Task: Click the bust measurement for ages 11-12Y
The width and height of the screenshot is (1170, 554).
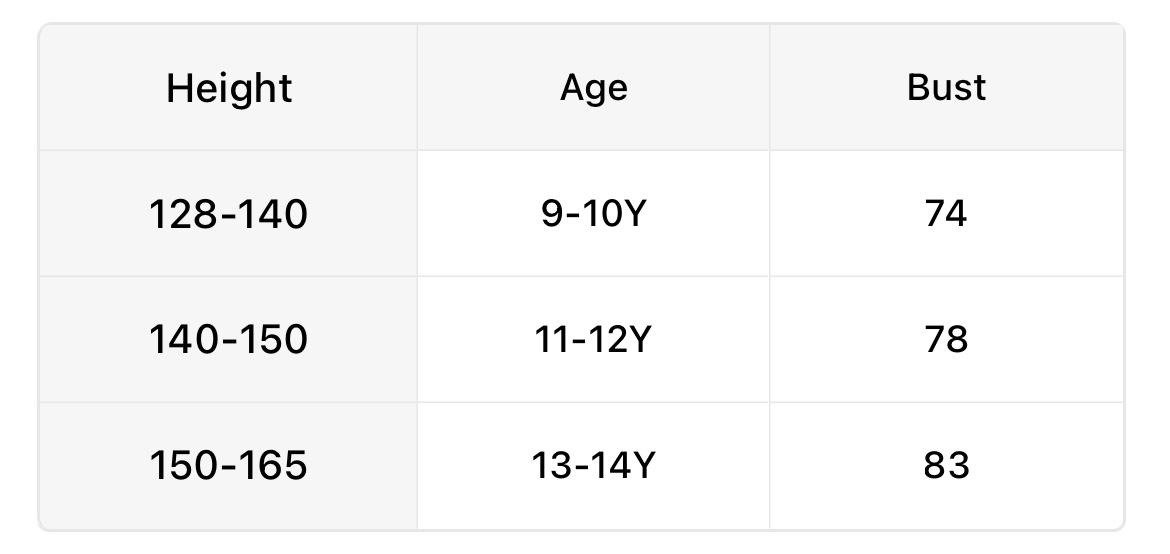Action: (x=946, y=340)
